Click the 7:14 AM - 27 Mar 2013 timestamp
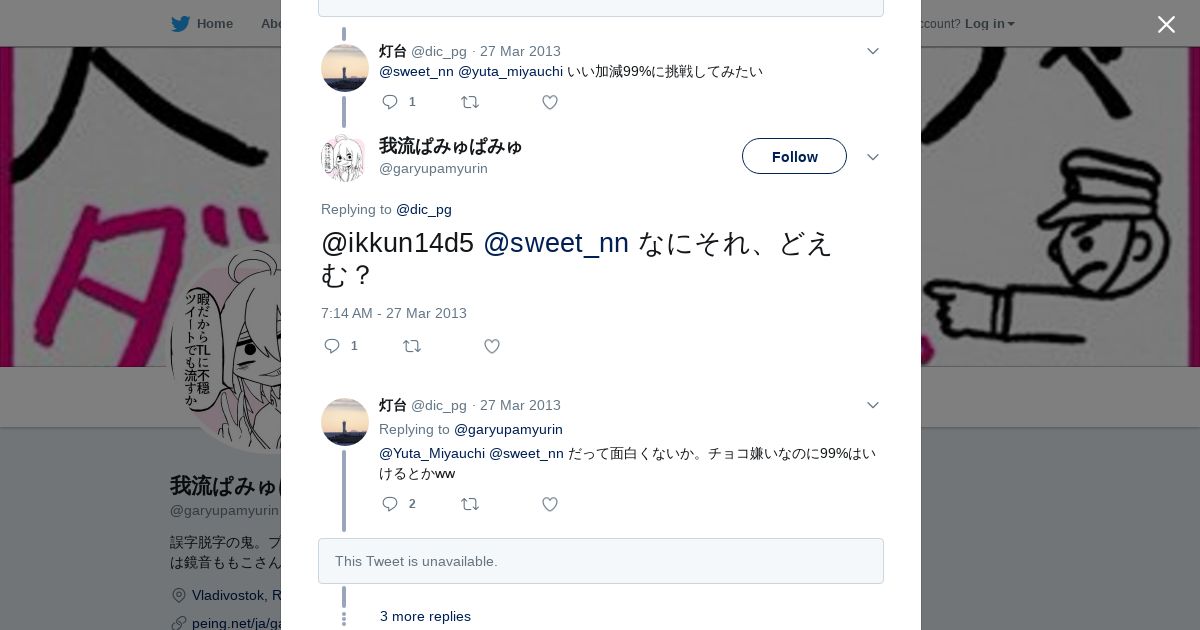The height and width of the screenshot is (630, 1200). pos(394,313)
